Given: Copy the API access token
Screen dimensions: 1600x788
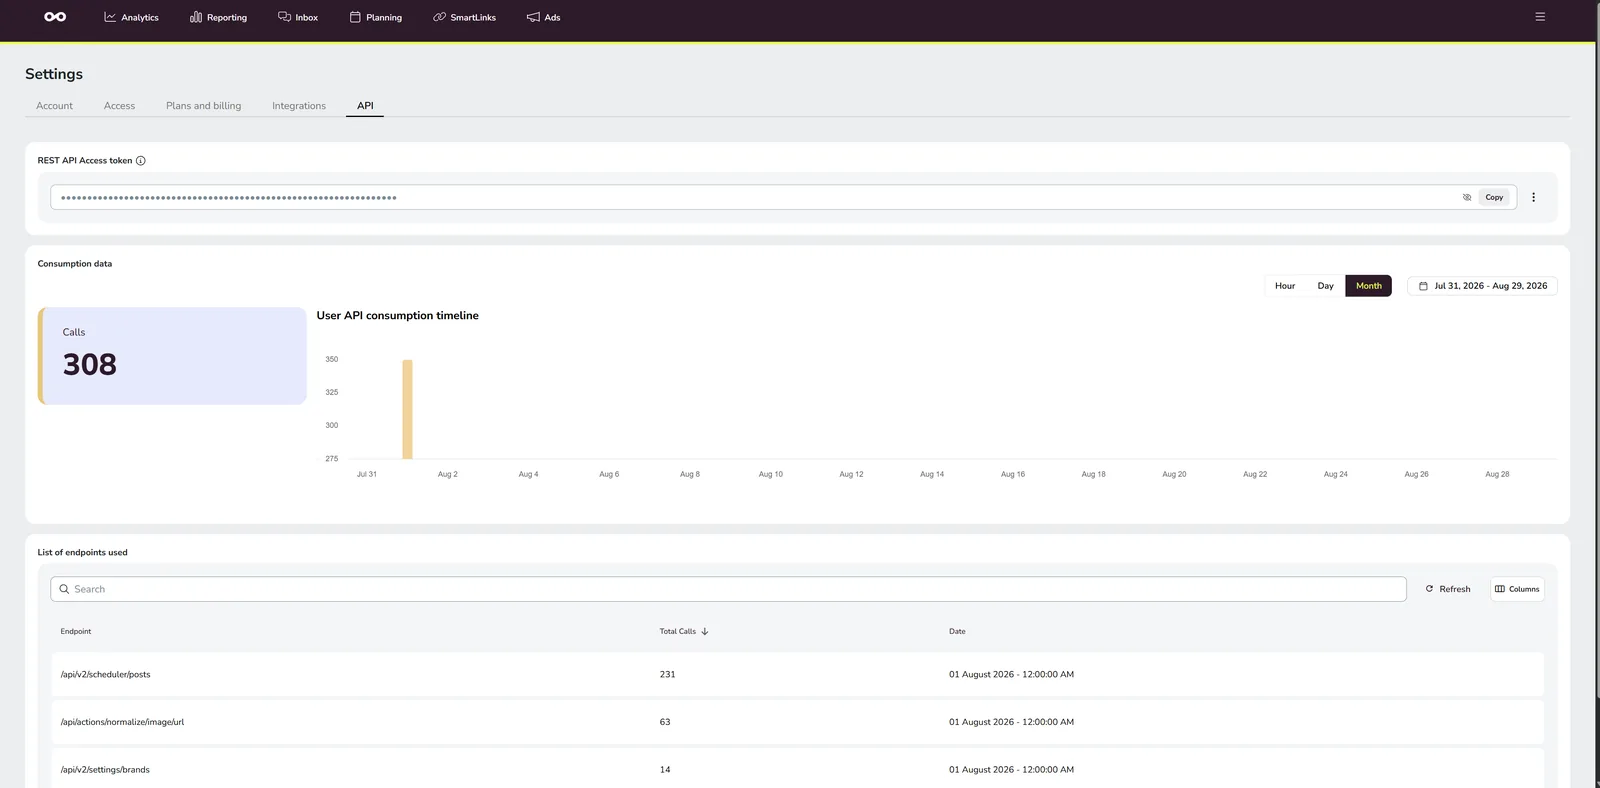Looking at the screenshot, I should click(x=1494, y=197).
